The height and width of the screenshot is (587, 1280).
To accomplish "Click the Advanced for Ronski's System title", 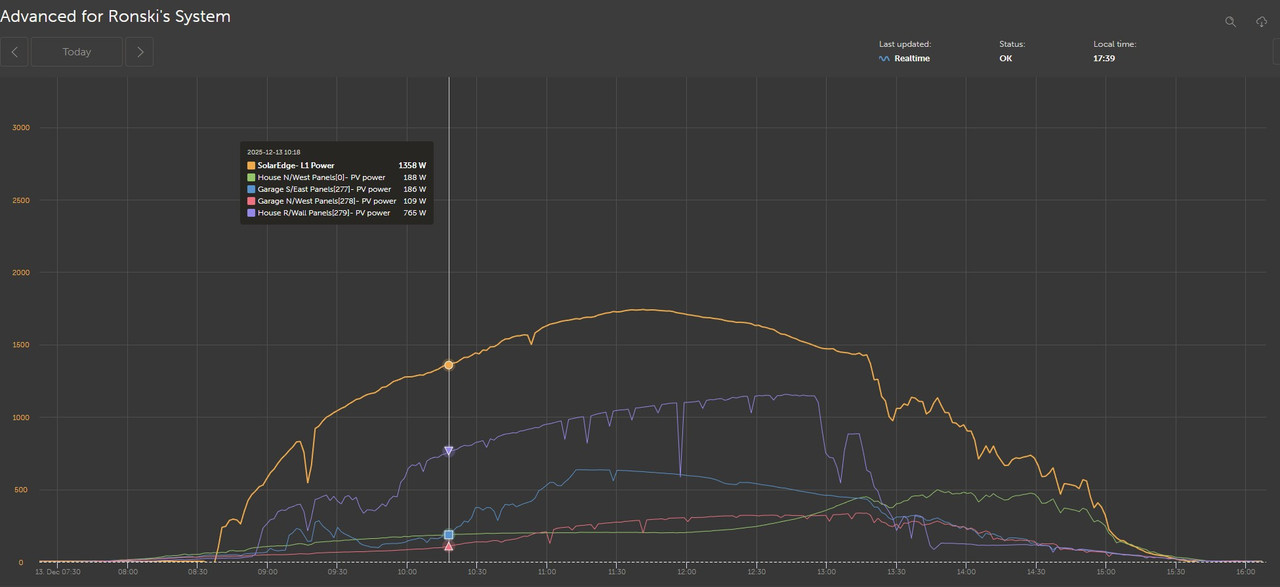I will [115, 16].
